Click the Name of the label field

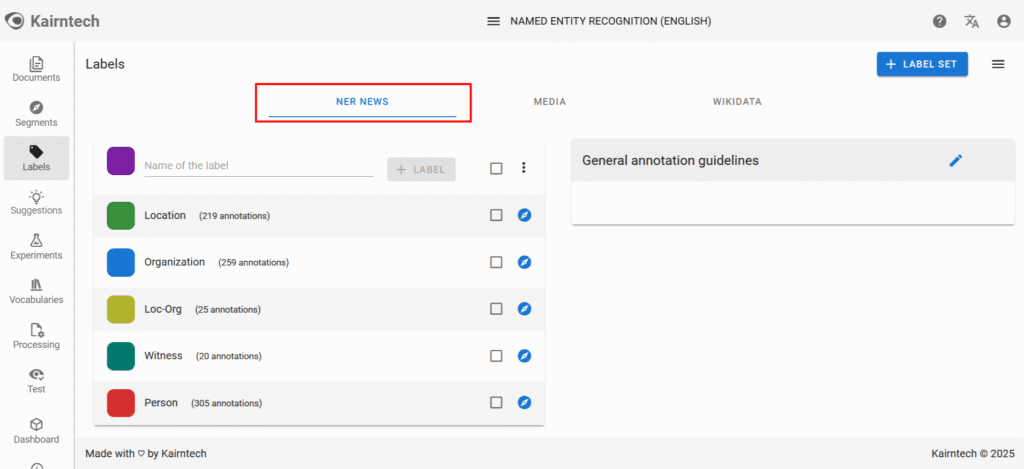pos(258,166)
